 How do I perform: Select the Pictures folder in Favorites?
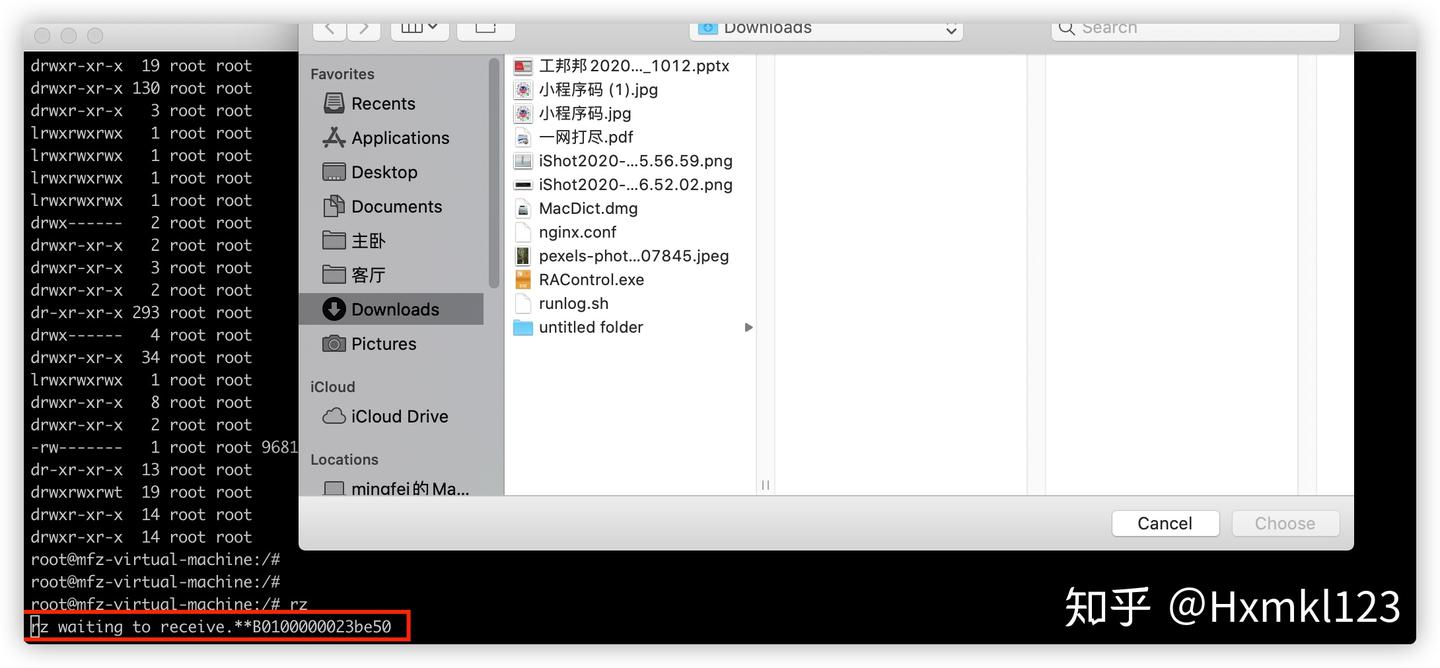click(384, 343)
